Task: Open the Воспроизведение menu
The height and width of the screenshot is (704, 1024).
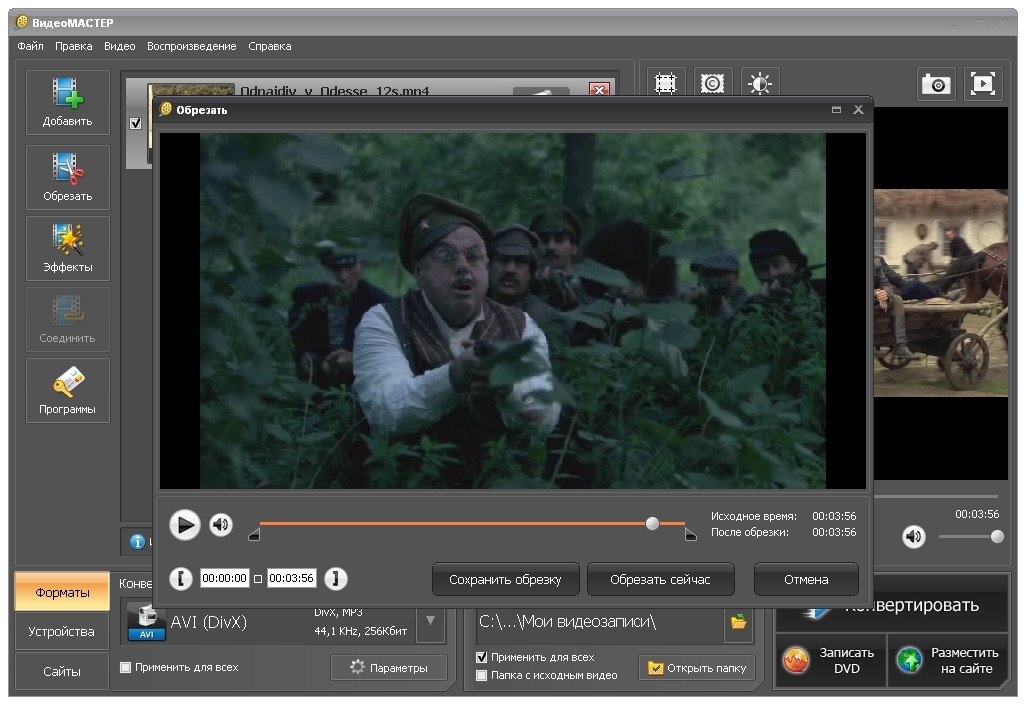Action: pos(191,46)
